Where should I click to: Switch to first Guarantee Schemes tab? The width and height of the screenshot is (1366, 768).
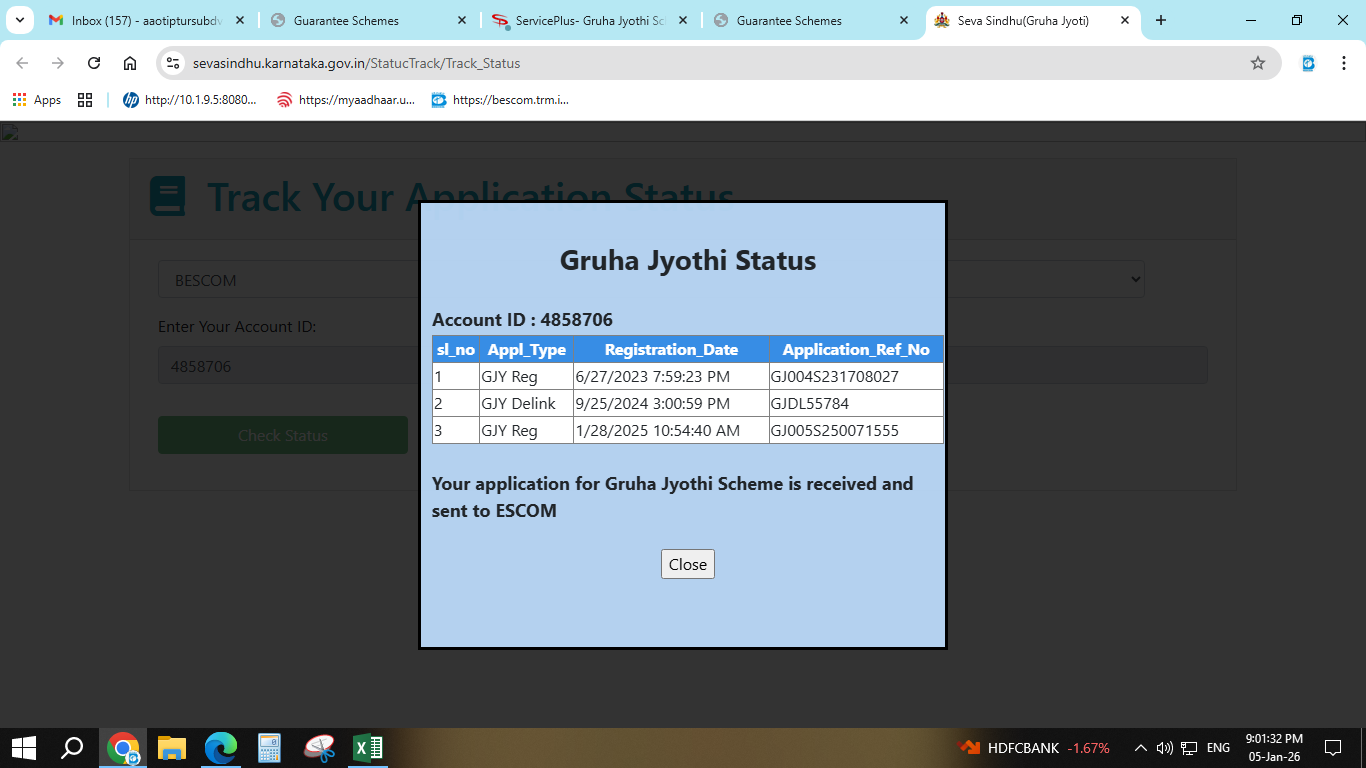tap(366, 20)
